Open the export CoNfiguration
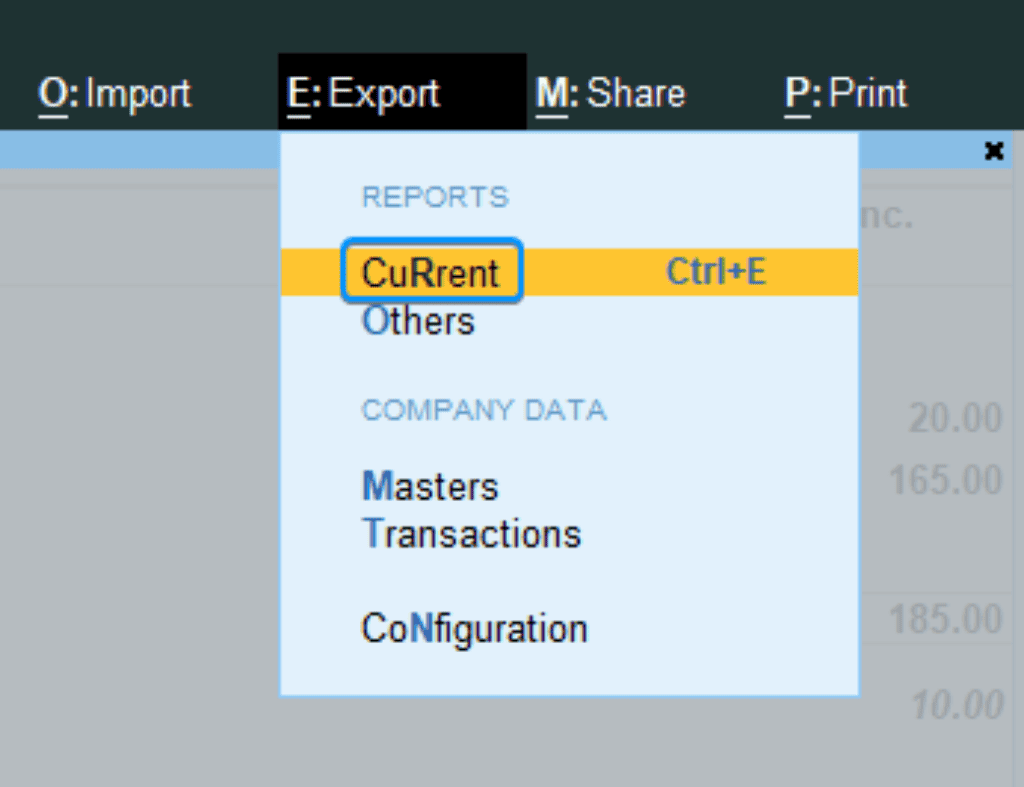 click(x=474, y=628)
